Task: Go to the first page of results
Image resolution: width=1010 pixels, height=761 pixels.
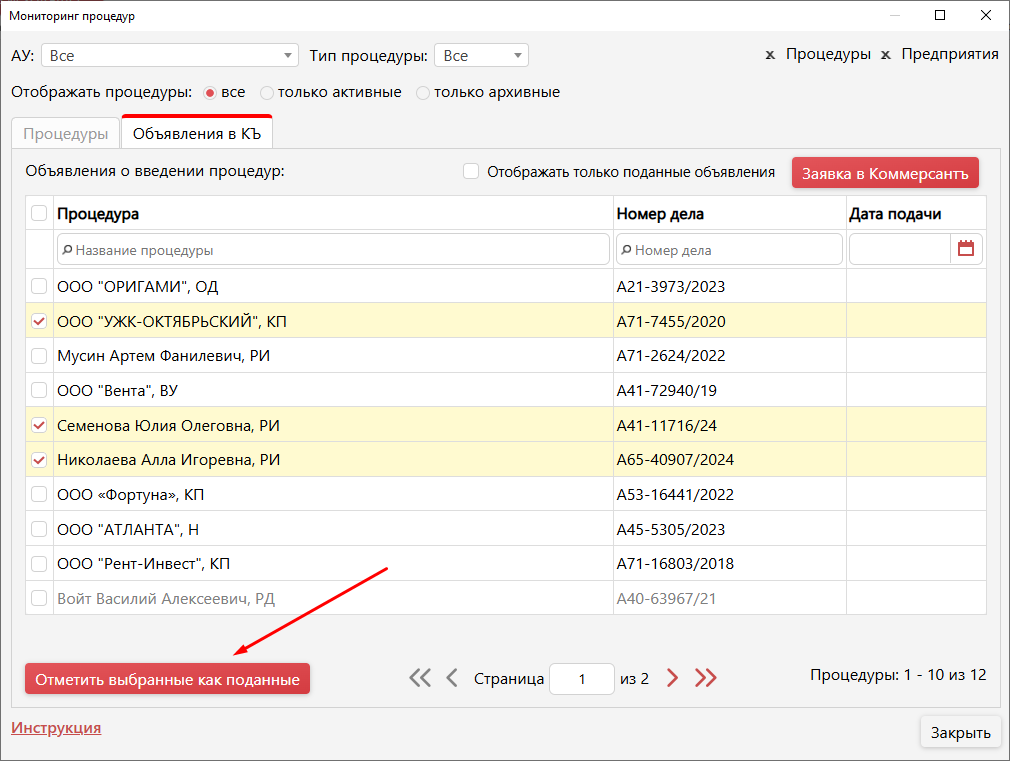Action: tap(420, 678)
